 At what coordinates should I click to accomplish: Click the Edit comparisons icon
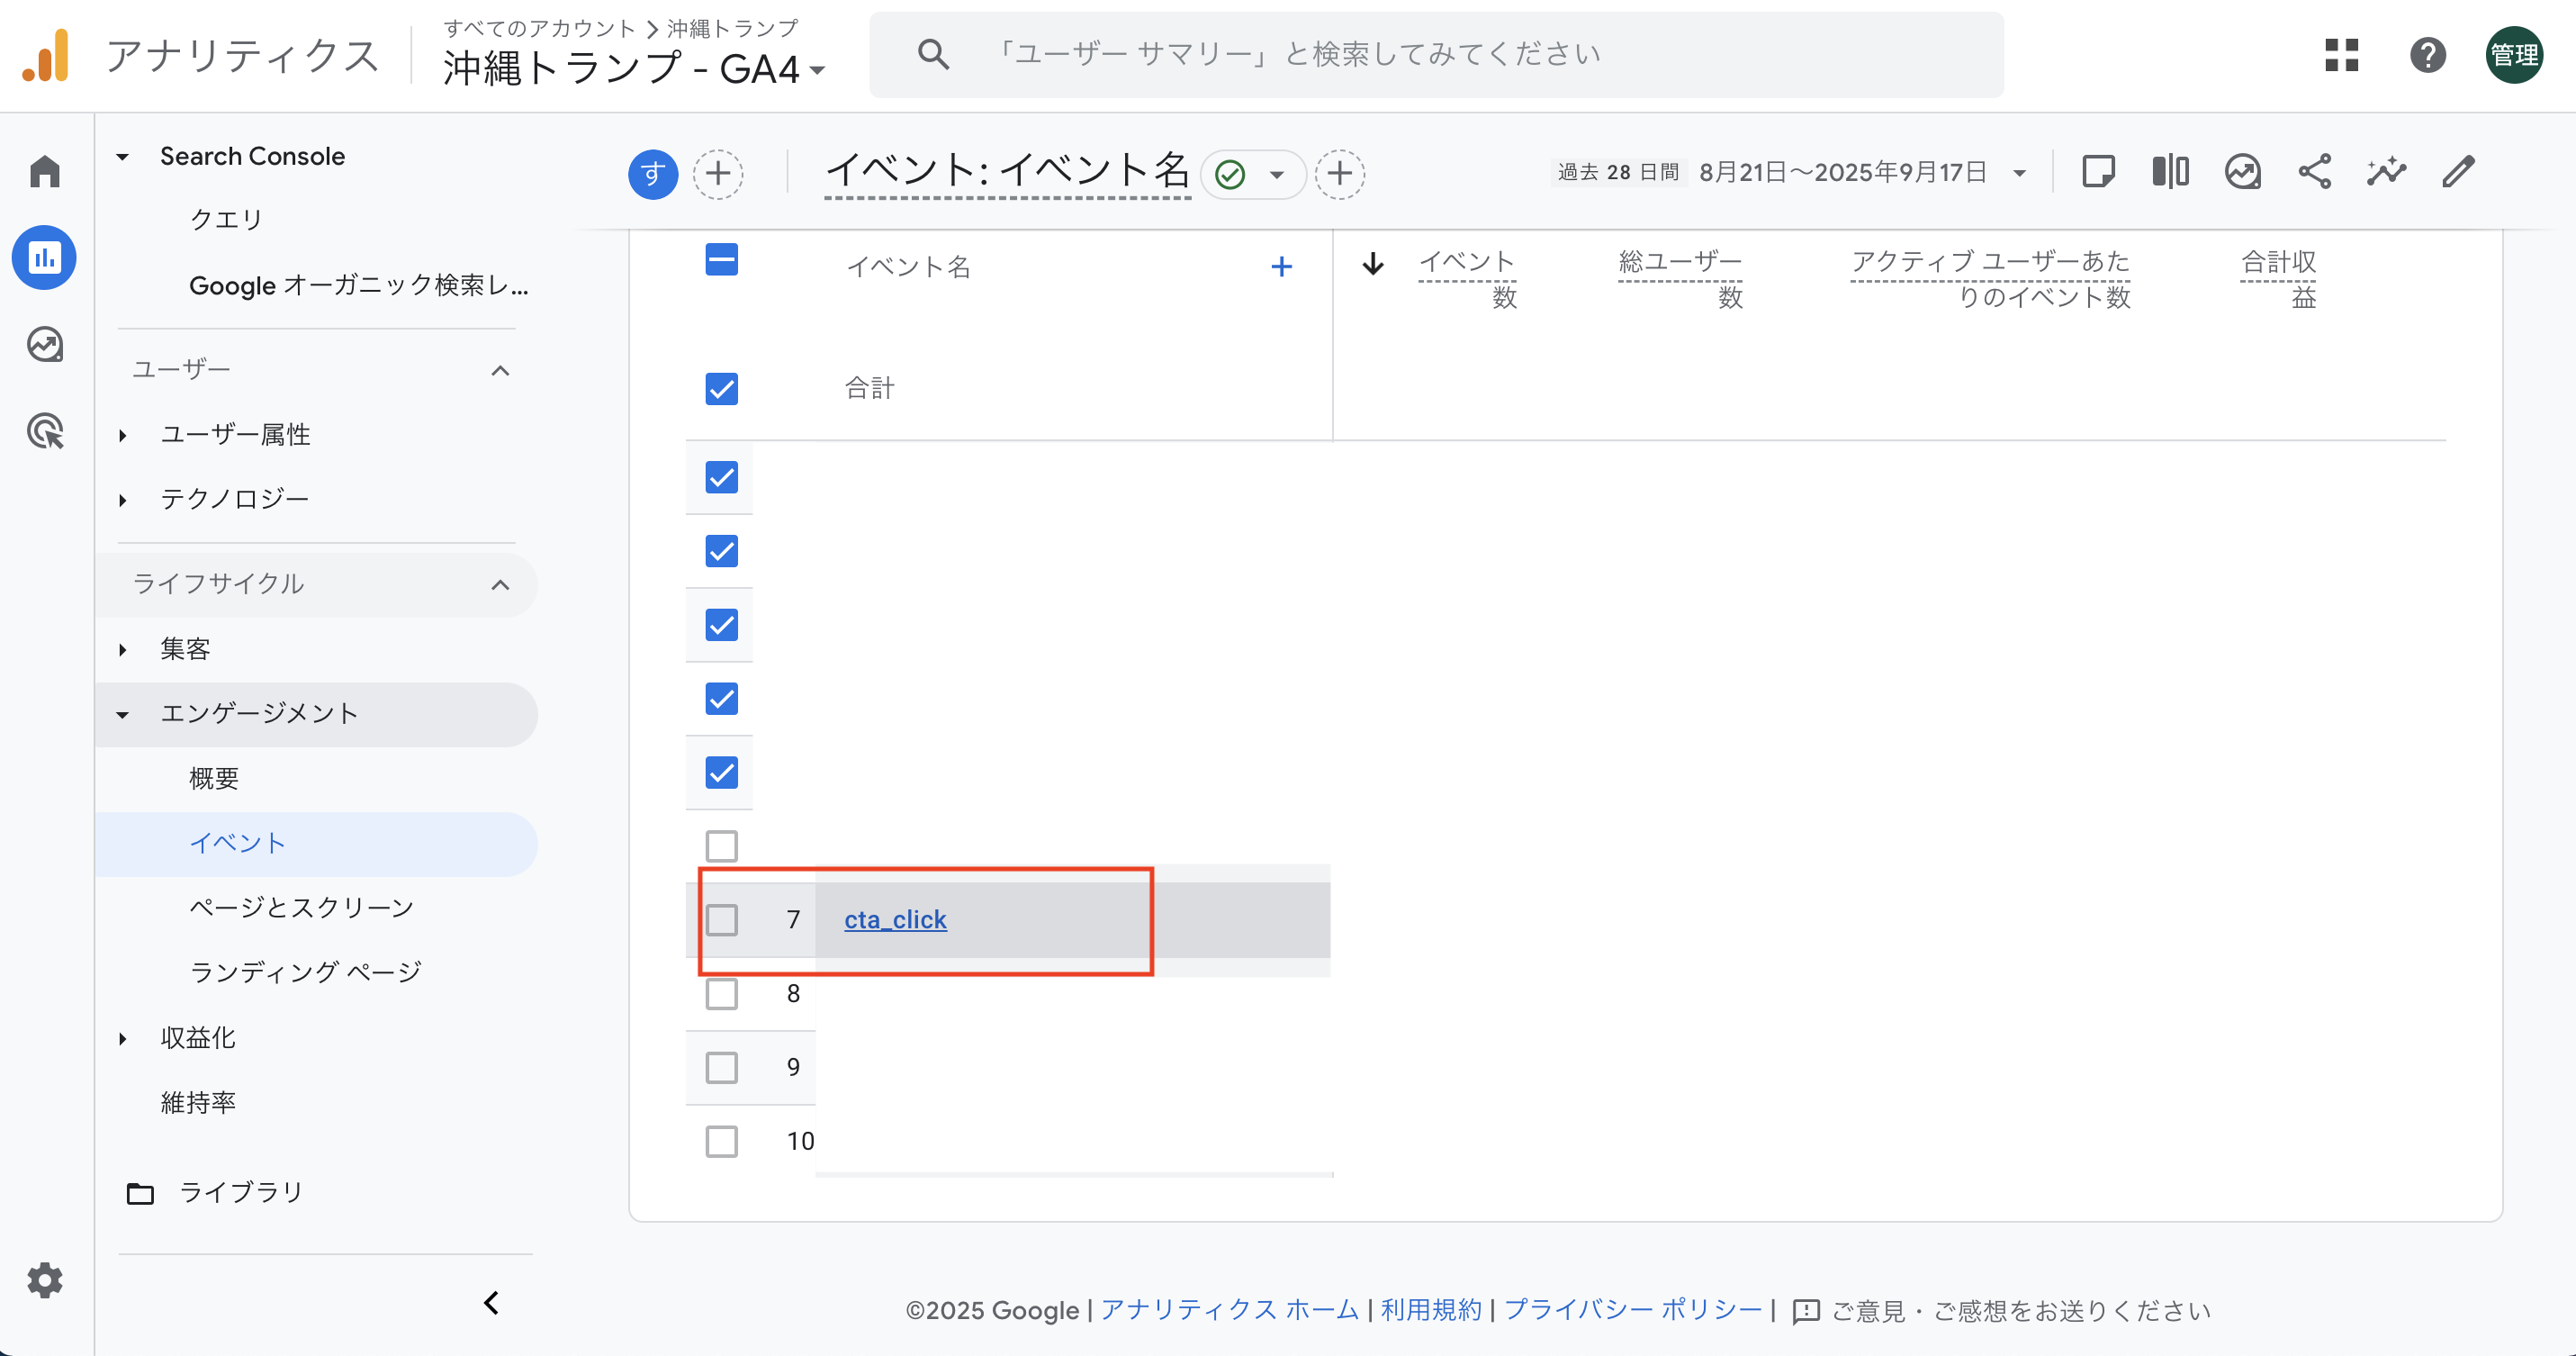pyautogui.click(x=2170, y=172)
